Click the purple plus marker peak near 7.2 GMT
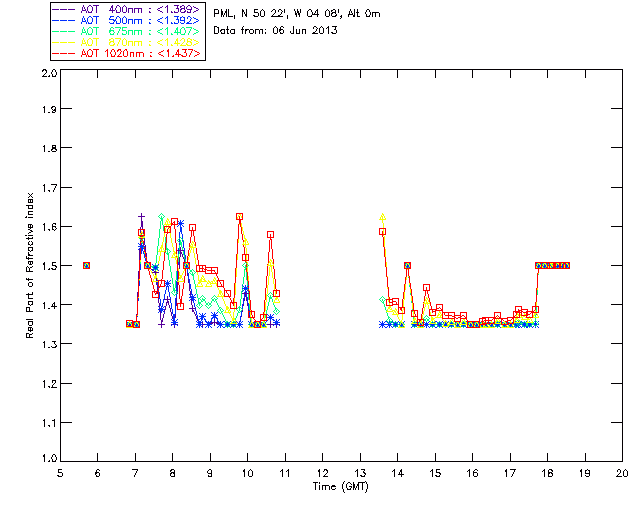 click(x=141, y=216)
